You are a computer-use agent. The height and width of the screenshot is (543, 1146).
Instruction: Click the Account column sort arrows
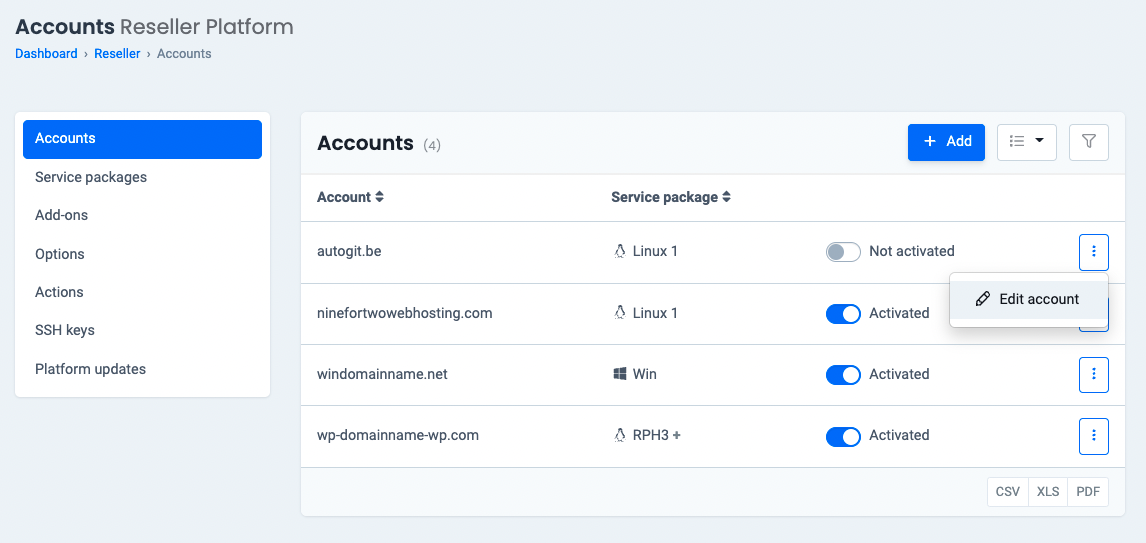[380, 198]
